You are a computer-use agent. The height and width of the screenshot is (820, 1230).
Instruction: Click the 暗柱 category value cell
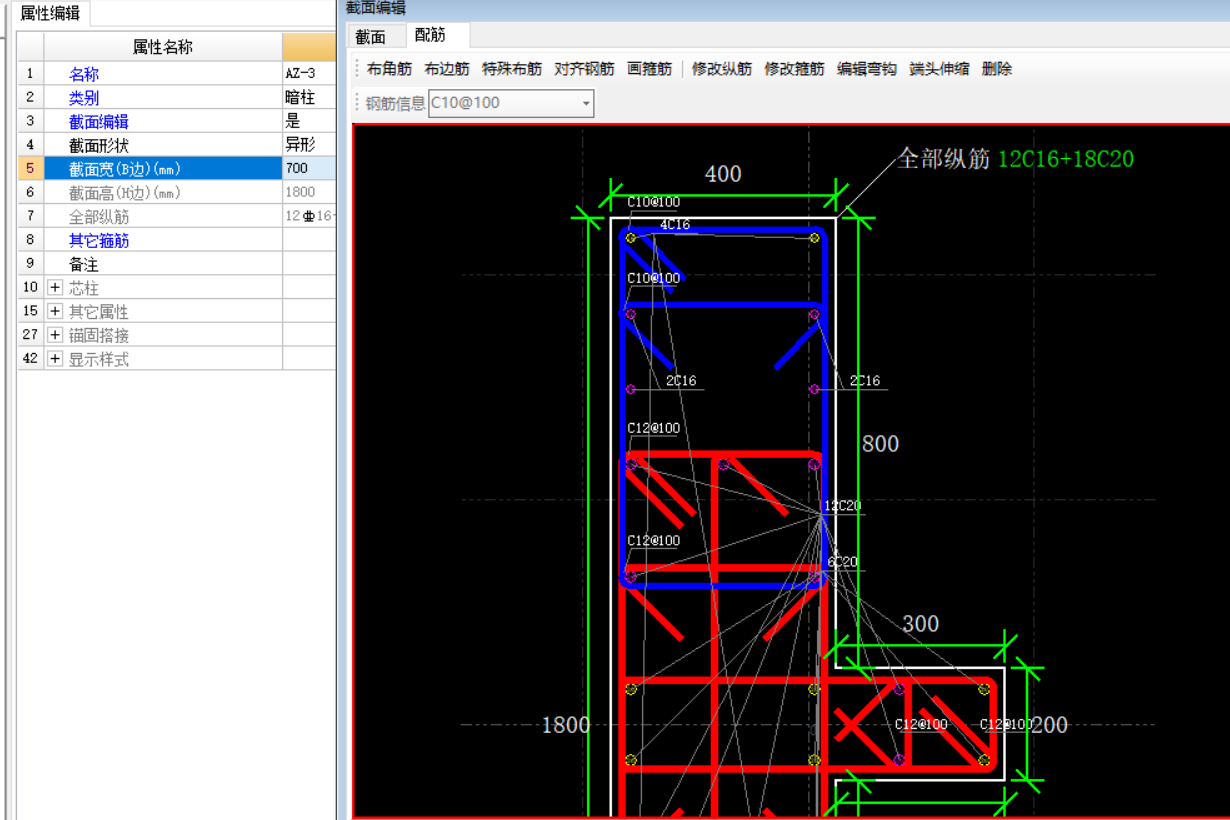(x=309, y=98)
